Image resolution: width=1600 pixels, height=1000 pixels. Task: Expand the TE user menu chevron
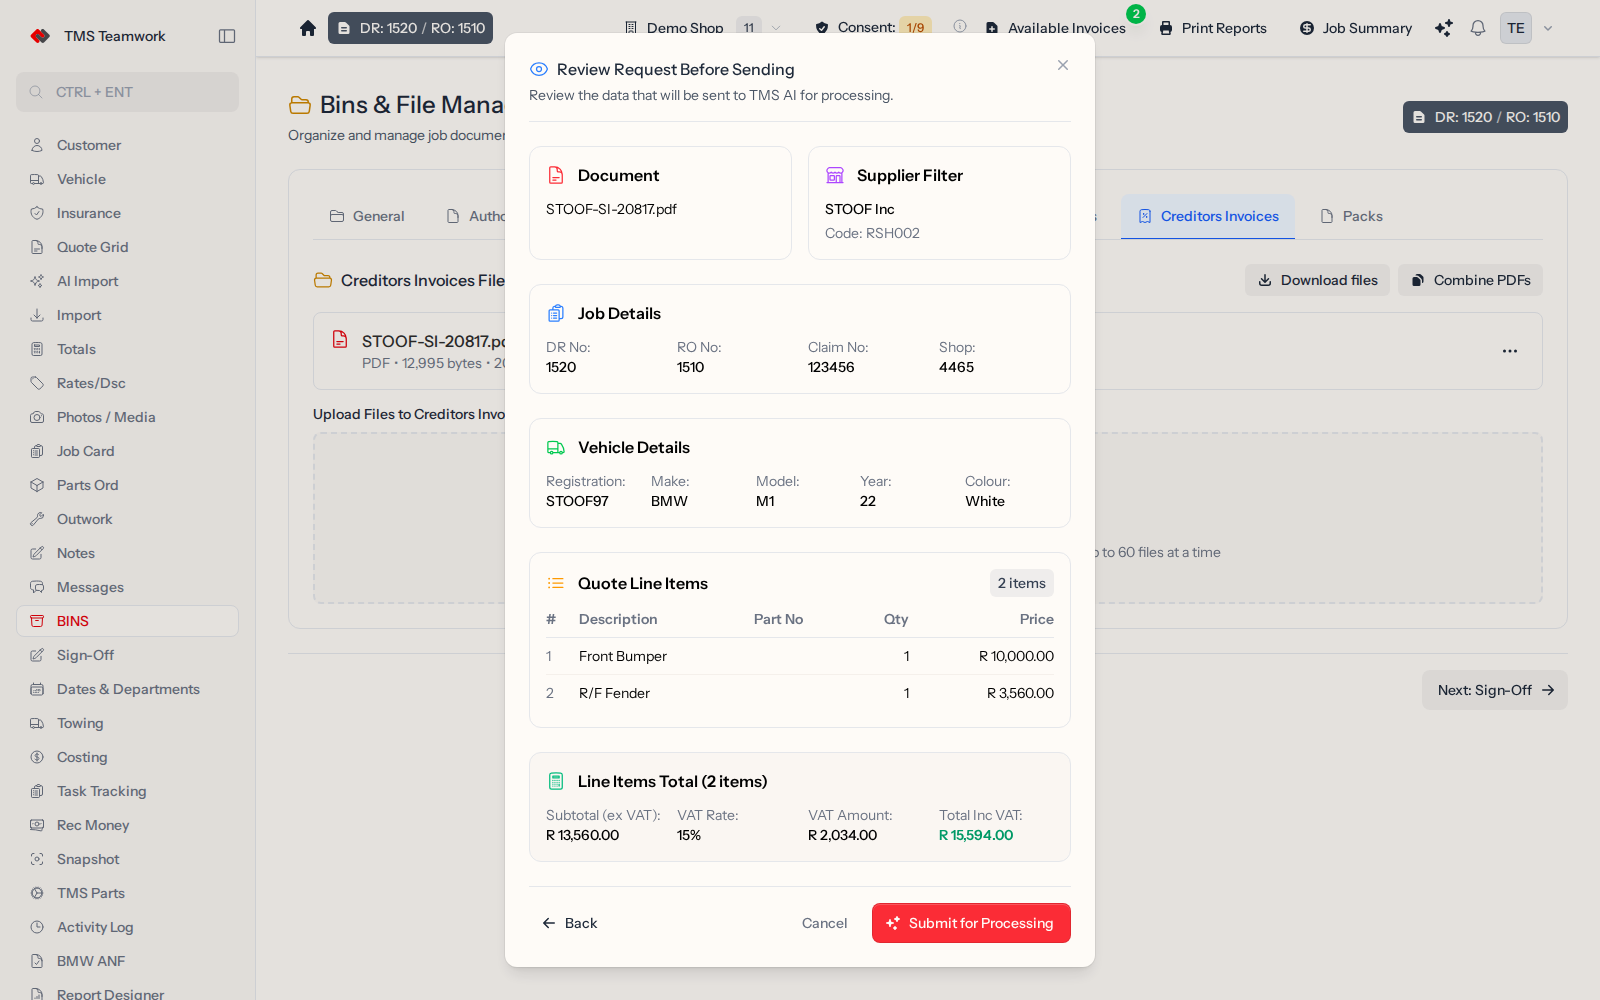point(1548,28)
